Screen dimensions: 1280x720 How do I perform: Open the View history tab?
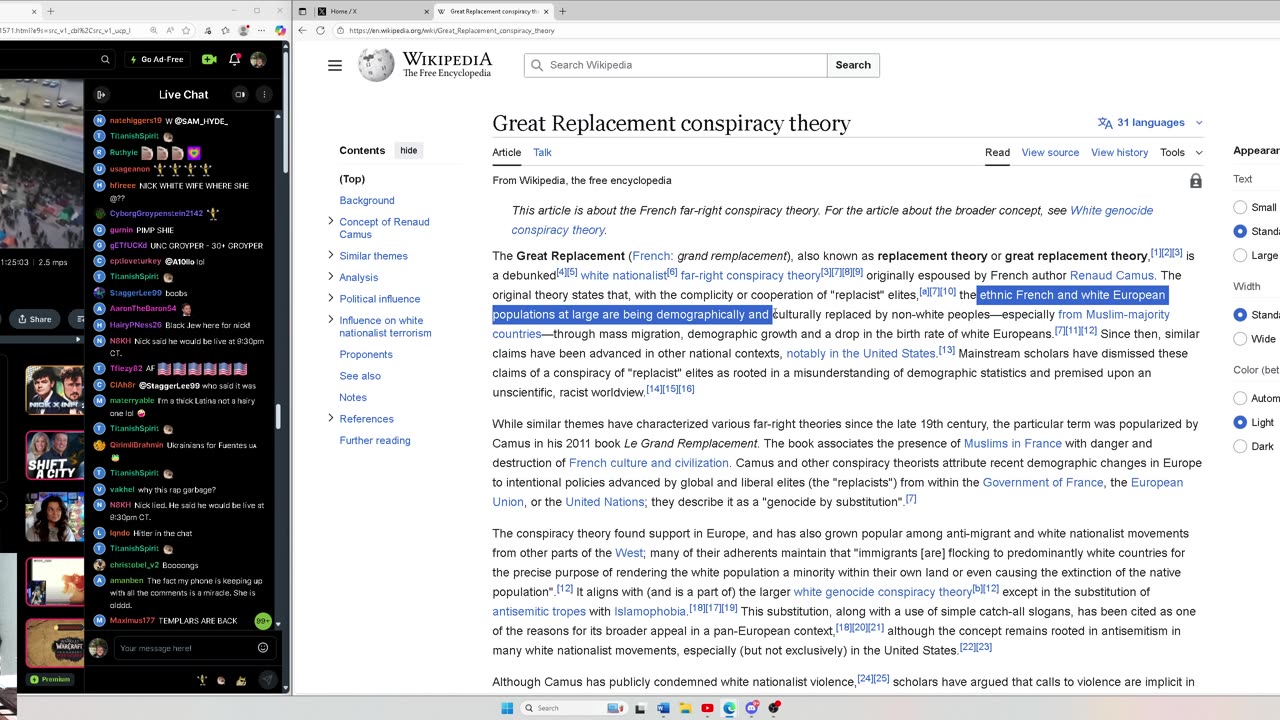[1119, 153]
